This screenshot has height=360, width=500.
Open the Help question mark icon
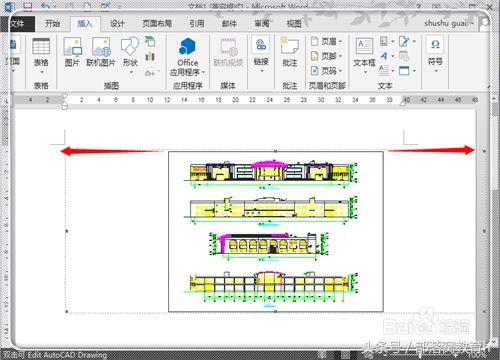coord(419,6)
